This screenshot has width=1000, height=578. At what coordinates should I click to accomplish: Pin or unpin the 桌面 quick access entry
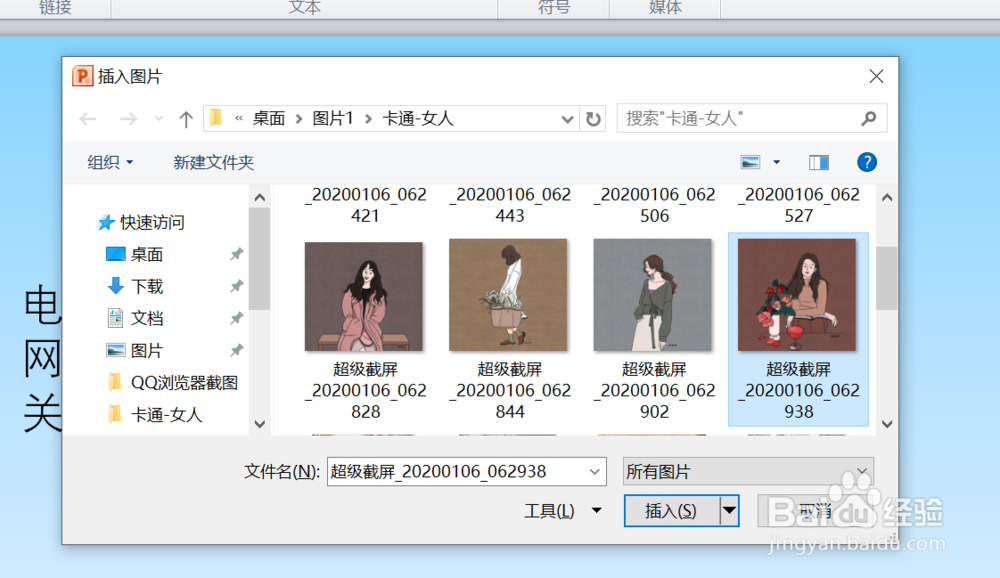click(237, 254)
